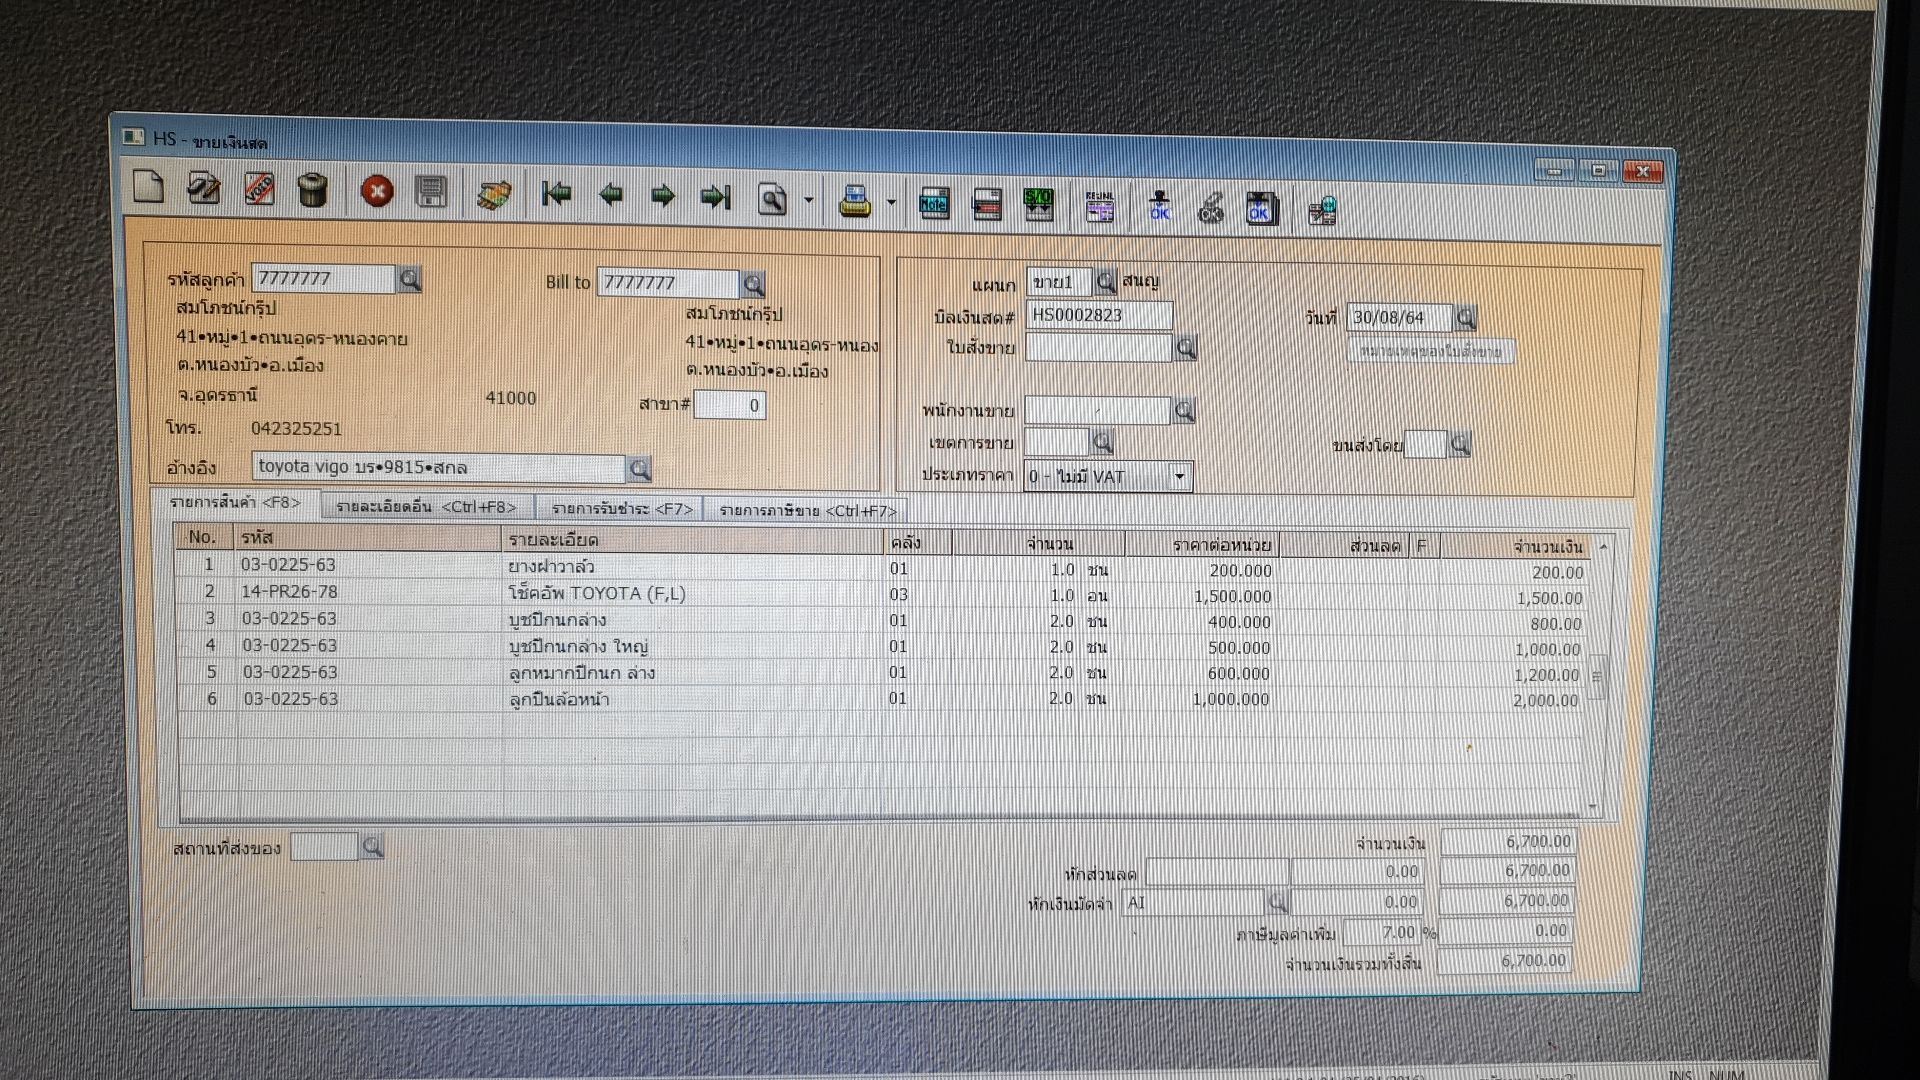1920x1080 pixels.
Task: Open shipping method (ขนส่งโดย) lookup magnifier
Action: [1460, 445]
